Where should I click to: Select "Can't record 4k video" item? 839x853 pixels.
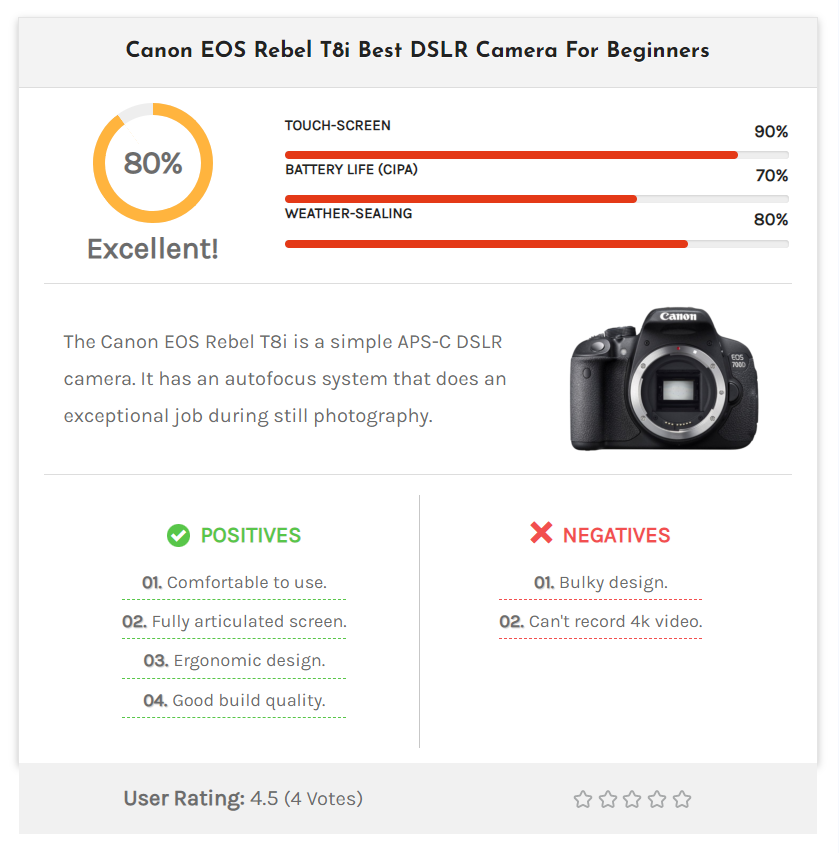600,621
